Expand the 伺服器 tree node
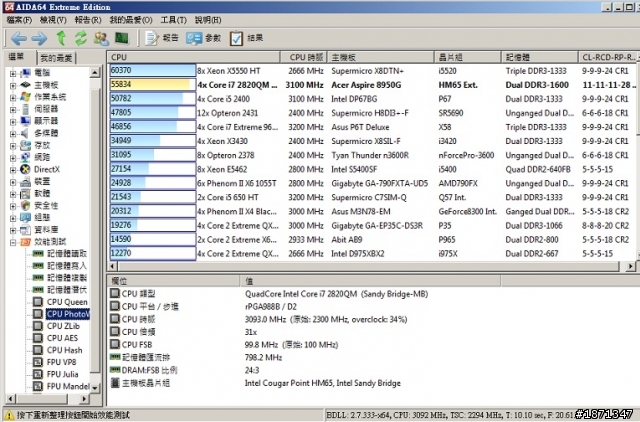Image resolution: width=640 pixels, height=422 pixels. pyautogui.click(x=13, y=110)
